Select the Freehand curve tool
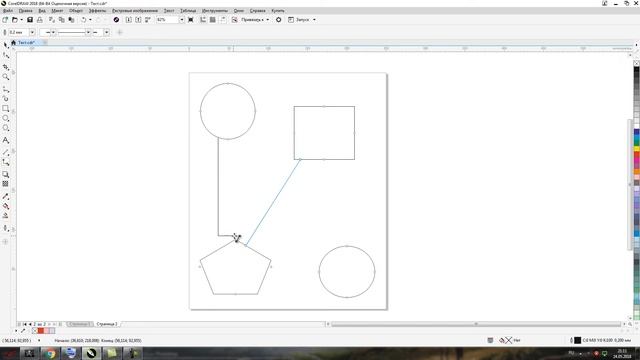 coord(6,89)
